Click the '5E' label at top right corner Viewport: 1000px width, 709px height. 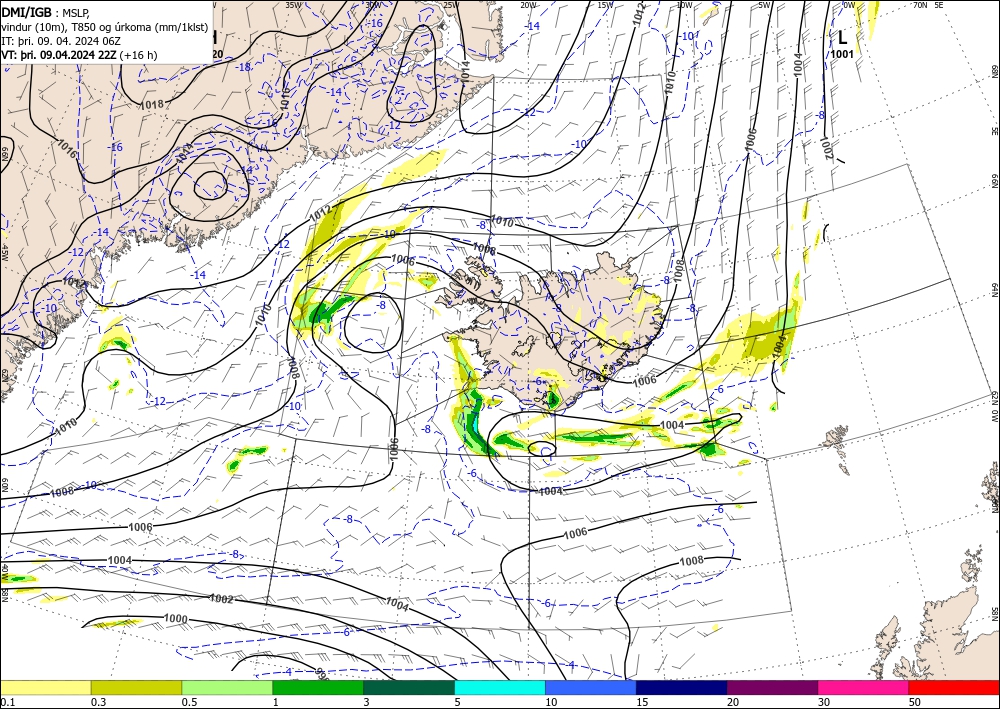click(939, 5)
